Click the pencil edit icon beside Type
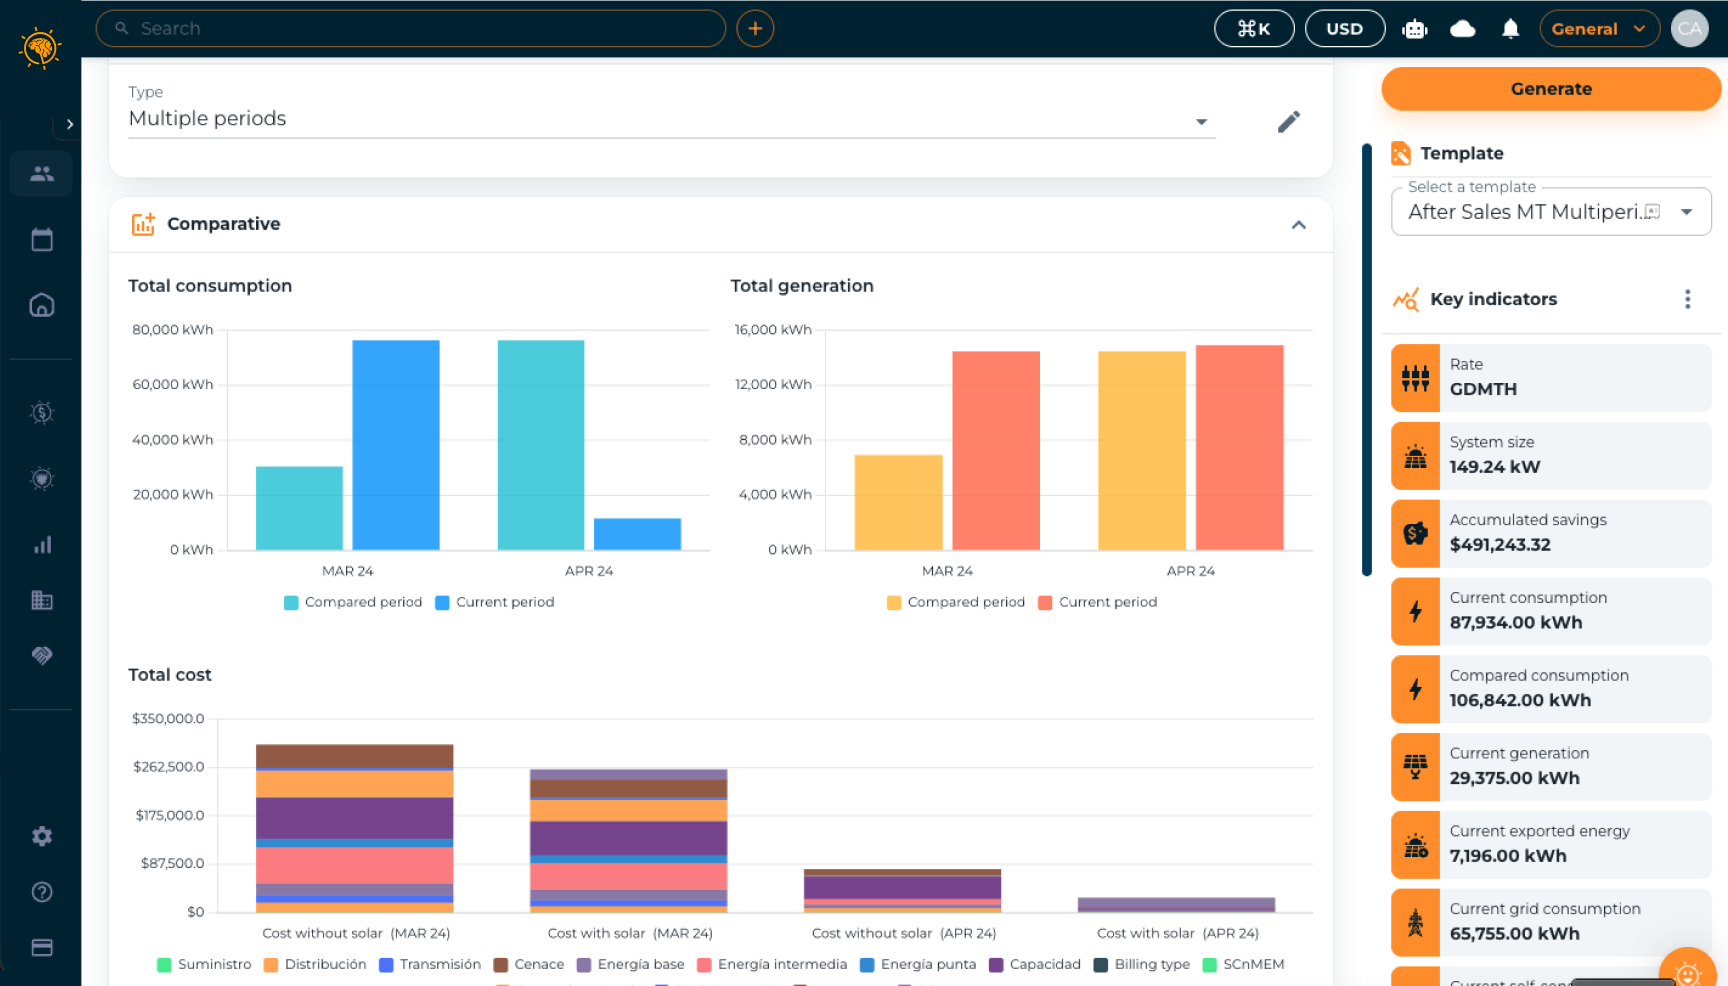This screenshot has width=1728, height=986. (1289, 122)
